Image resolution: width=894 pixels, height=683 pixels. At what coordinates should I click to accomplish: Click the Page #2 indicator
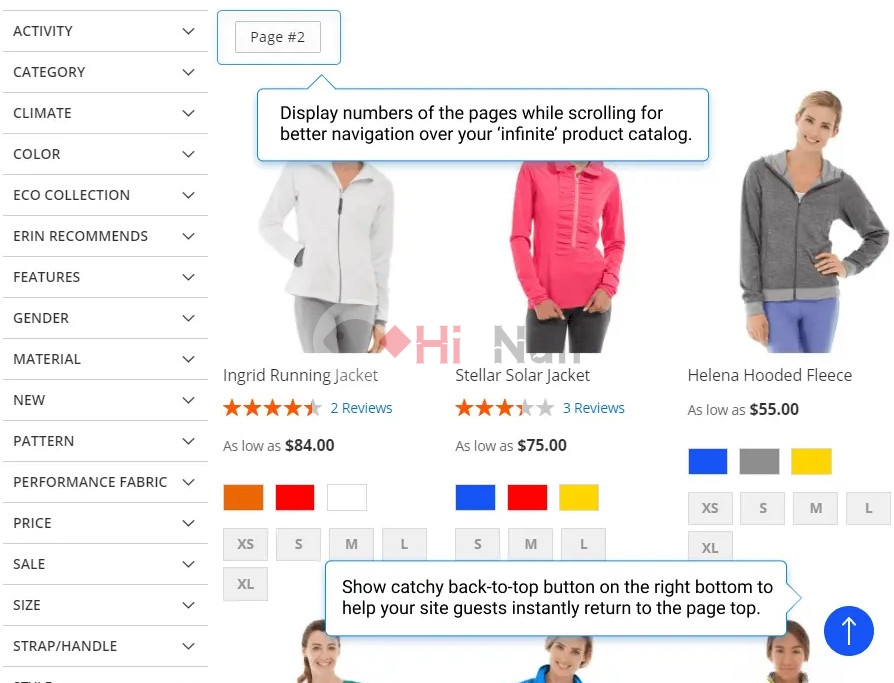278,37
